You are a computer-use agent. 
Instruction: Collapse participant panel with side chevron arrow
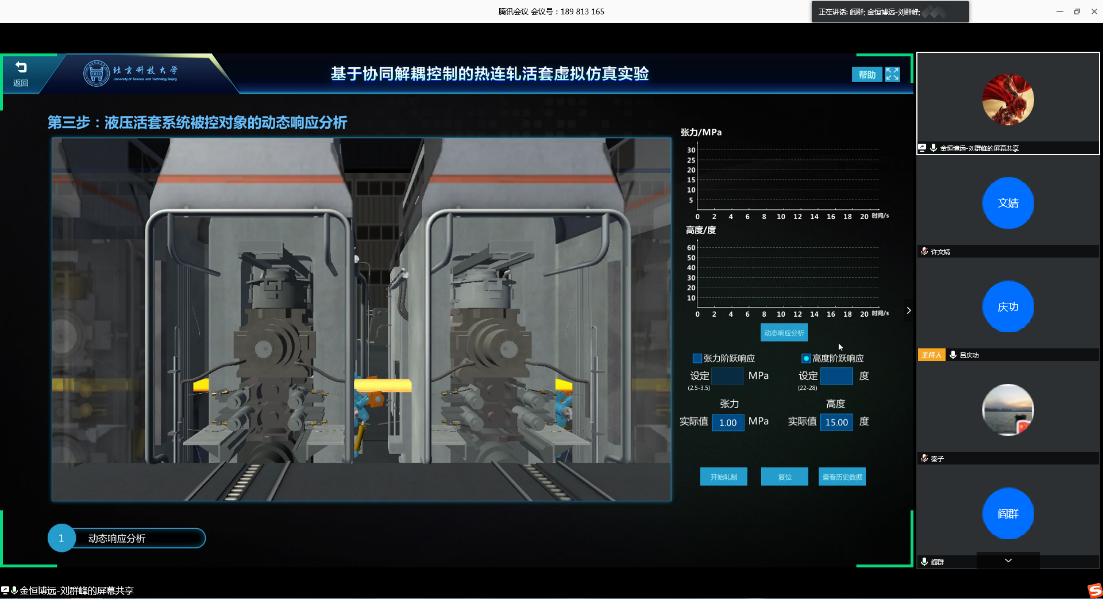tap(908, 310)
